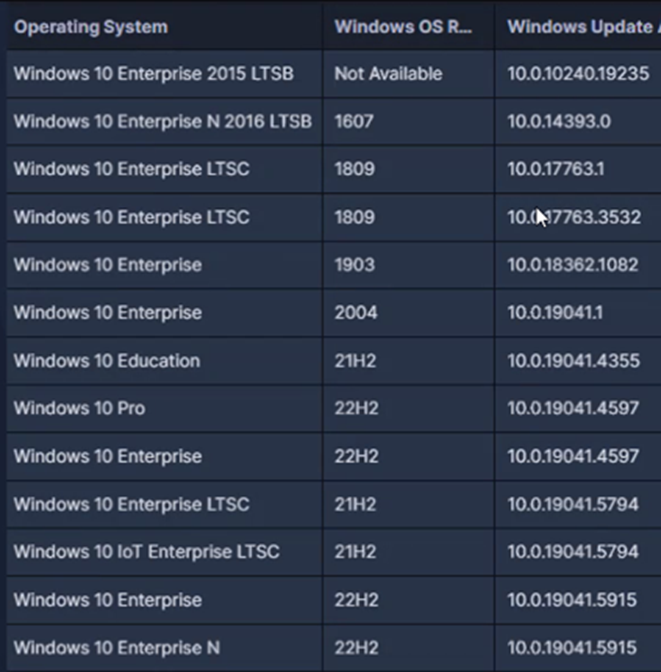The image size is (661, 672).
Task: Click the Windows Update column header
Action: click(x=578, y=26)
